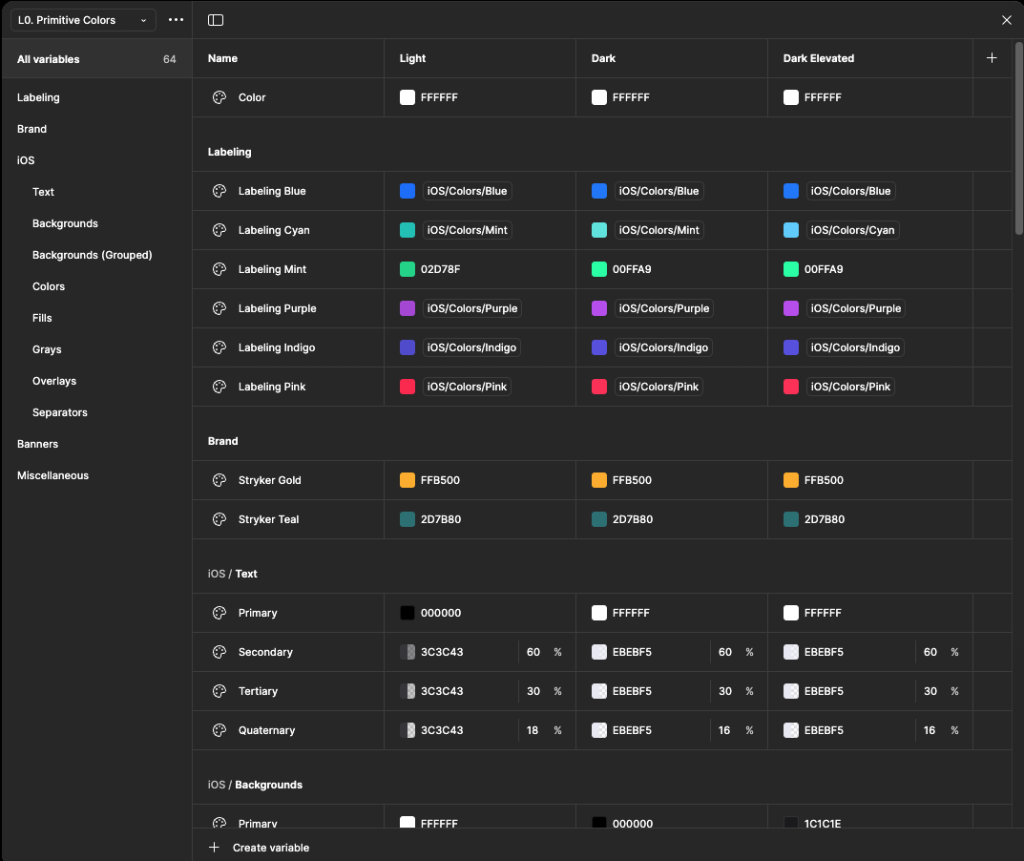Open the Grays subgroup in sidebar
This screenshot has height=861, width=1024.
click(47, 349)
